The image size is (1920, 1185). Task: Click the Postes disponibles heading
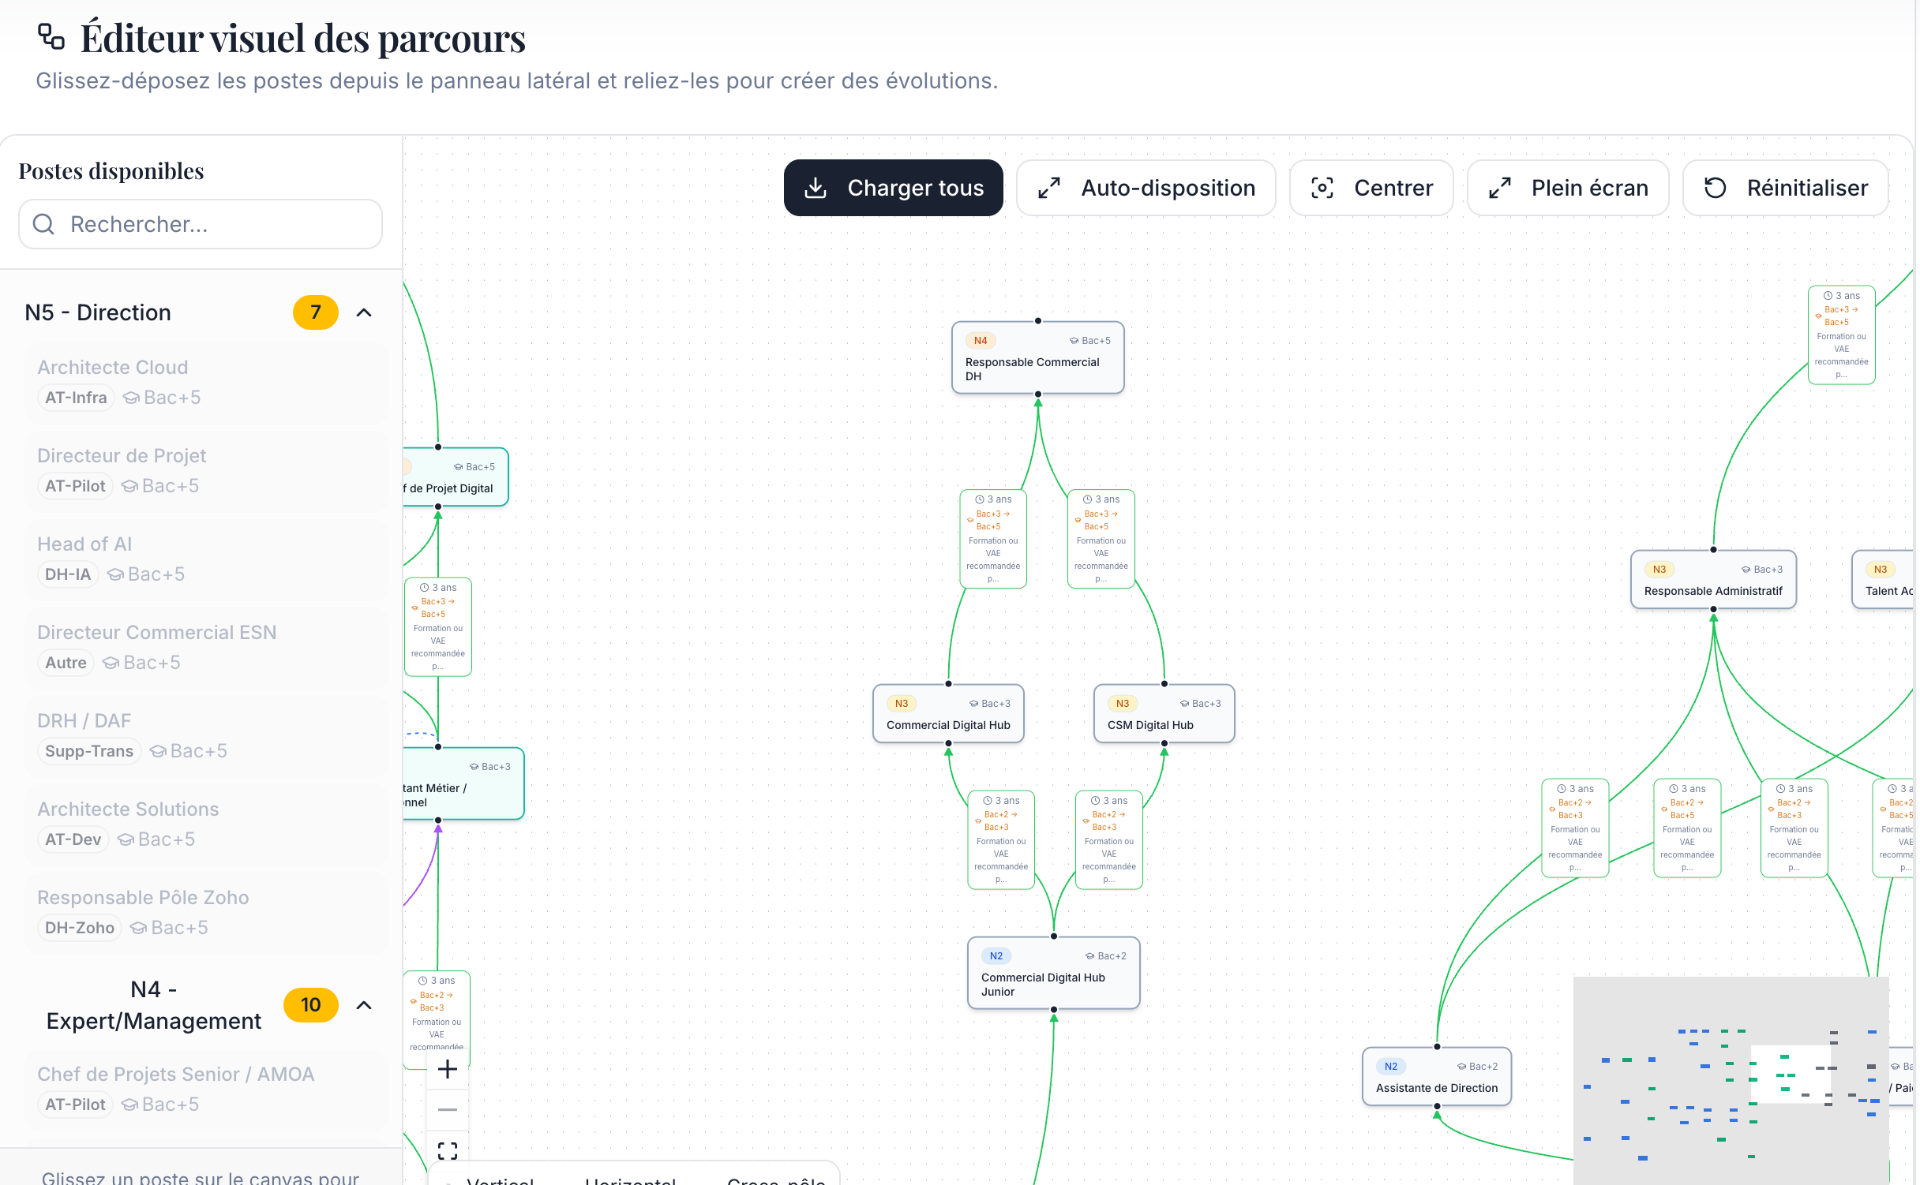(111, 171)
